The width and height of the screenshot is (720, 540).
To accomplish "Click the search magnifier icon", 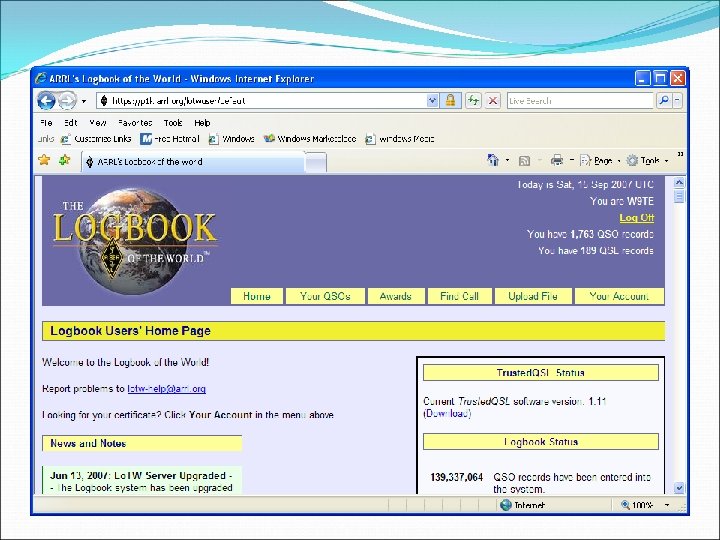I will (663, 100).
